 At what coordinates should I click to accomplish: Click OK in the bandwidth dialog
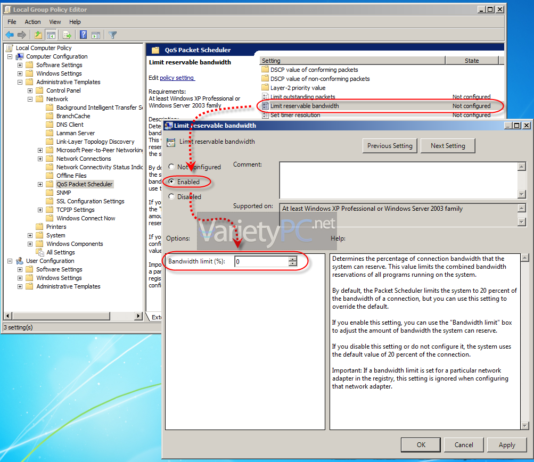[x=421, y=445]
